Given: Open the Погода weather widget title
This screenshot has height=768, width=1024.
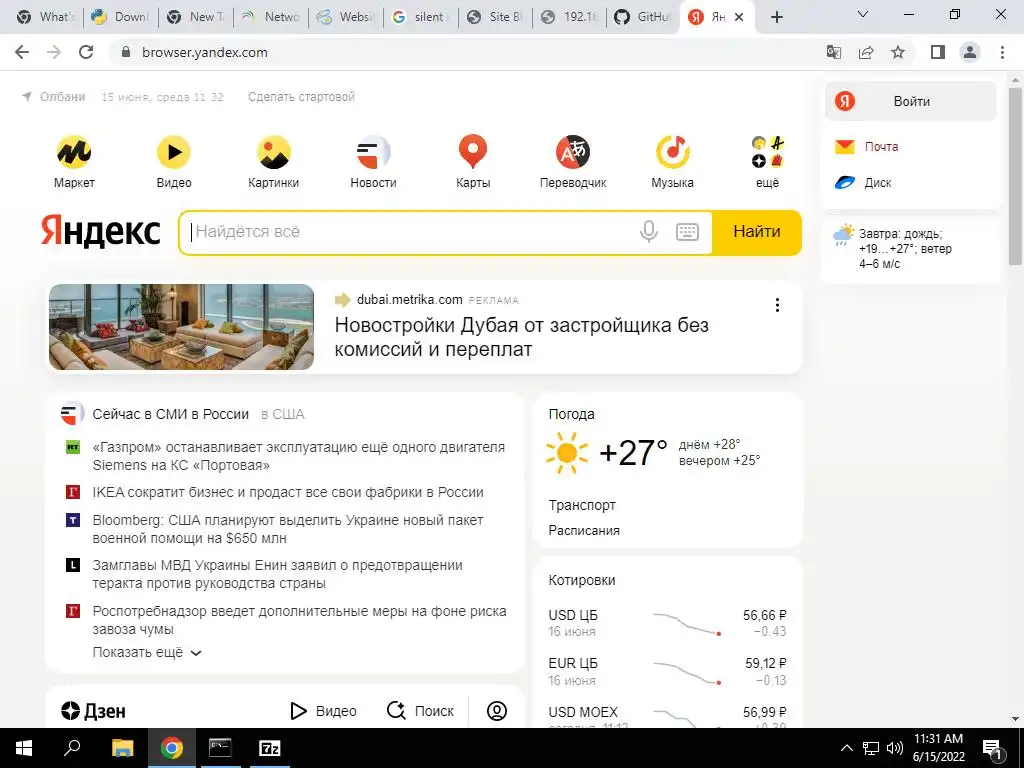Looking at the screenshot, I should pos(571,415).
